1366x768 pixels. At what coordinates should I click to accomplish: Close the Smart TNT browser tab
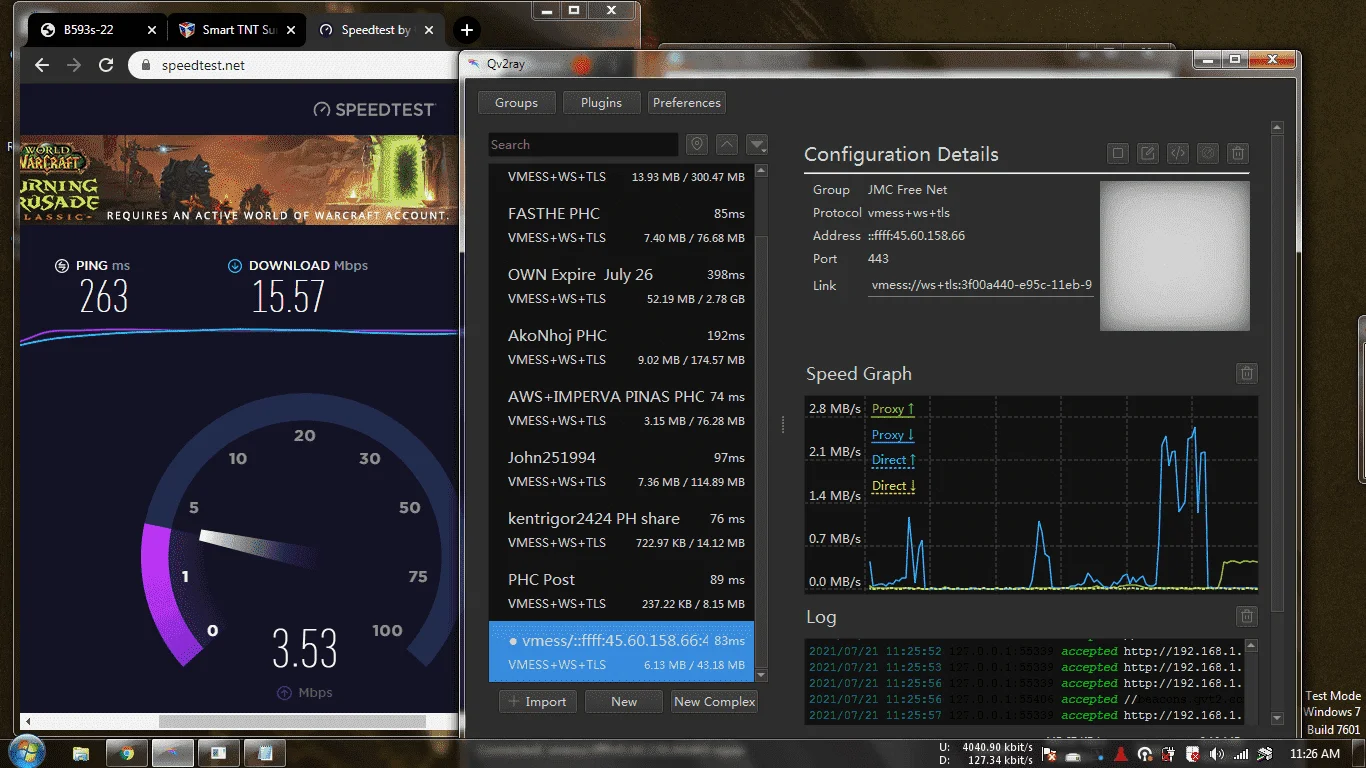point(291,30)
